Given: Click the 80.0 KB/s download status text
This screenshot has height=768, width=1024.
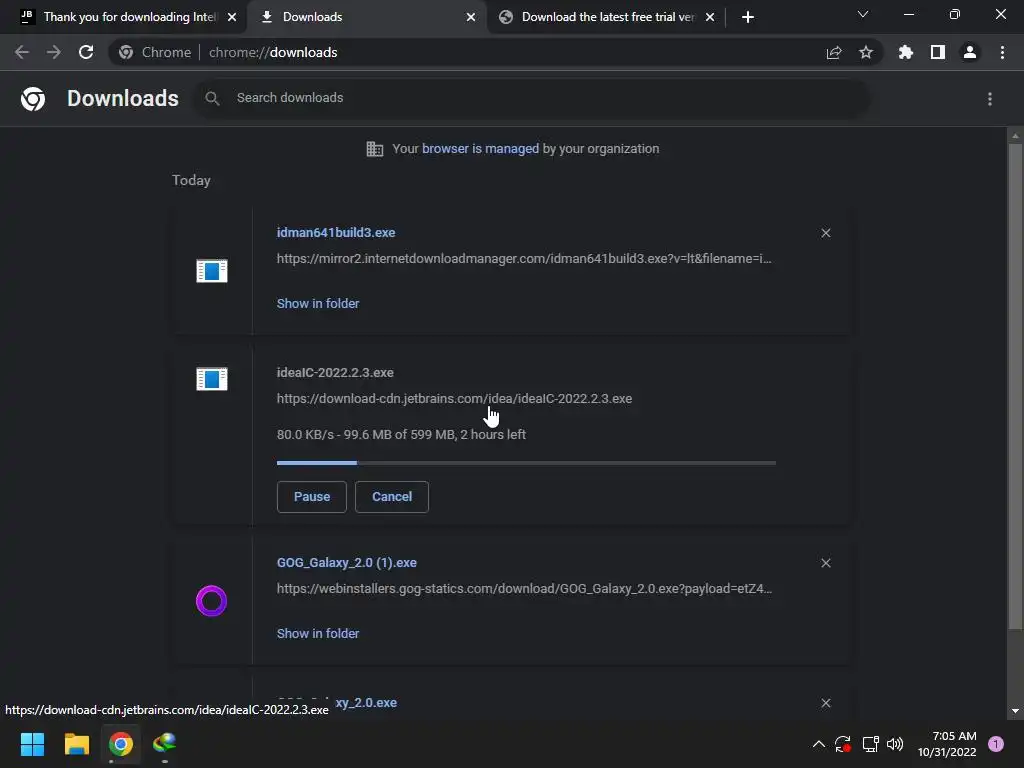Looking at the screenshot, I should coord(401,434).
